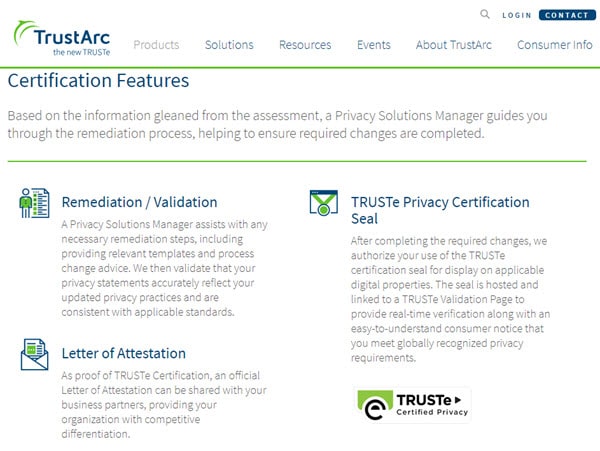Click the Certification Features page title

98,81
